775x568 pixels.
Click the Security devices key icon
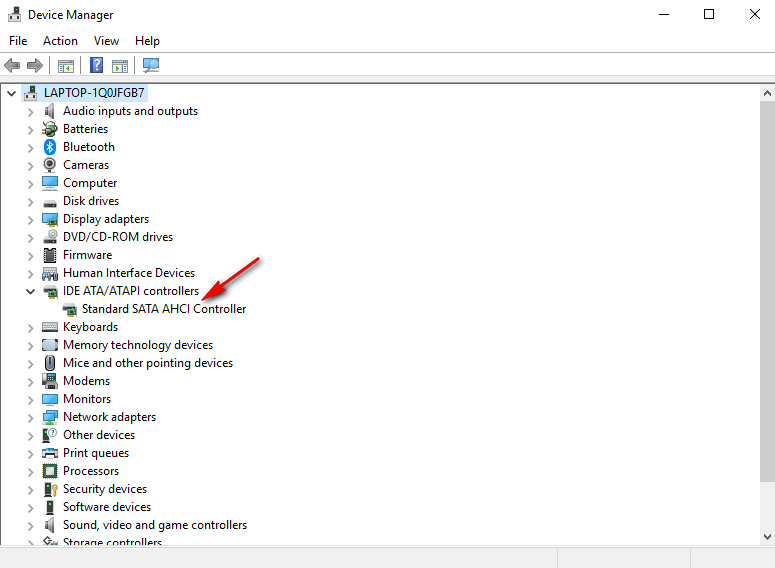click(x=50, y=489)
